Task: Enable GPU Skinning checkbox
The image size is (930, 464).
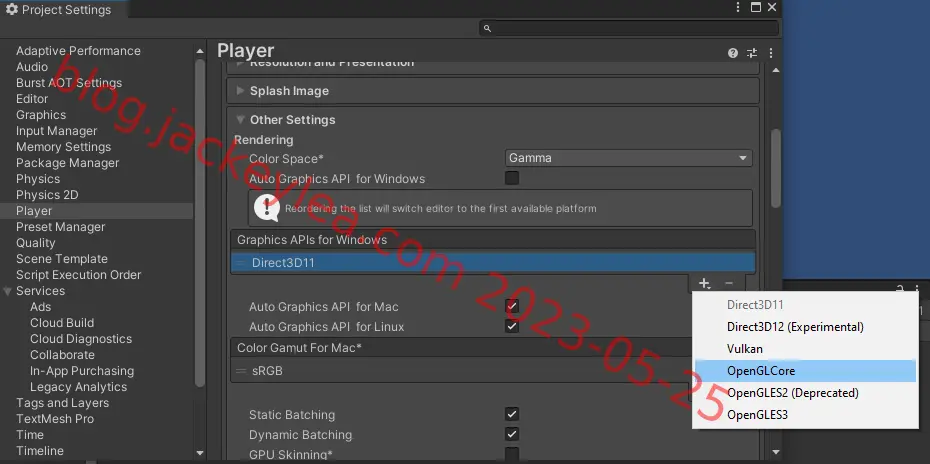Action: click(x=511, y=455)
